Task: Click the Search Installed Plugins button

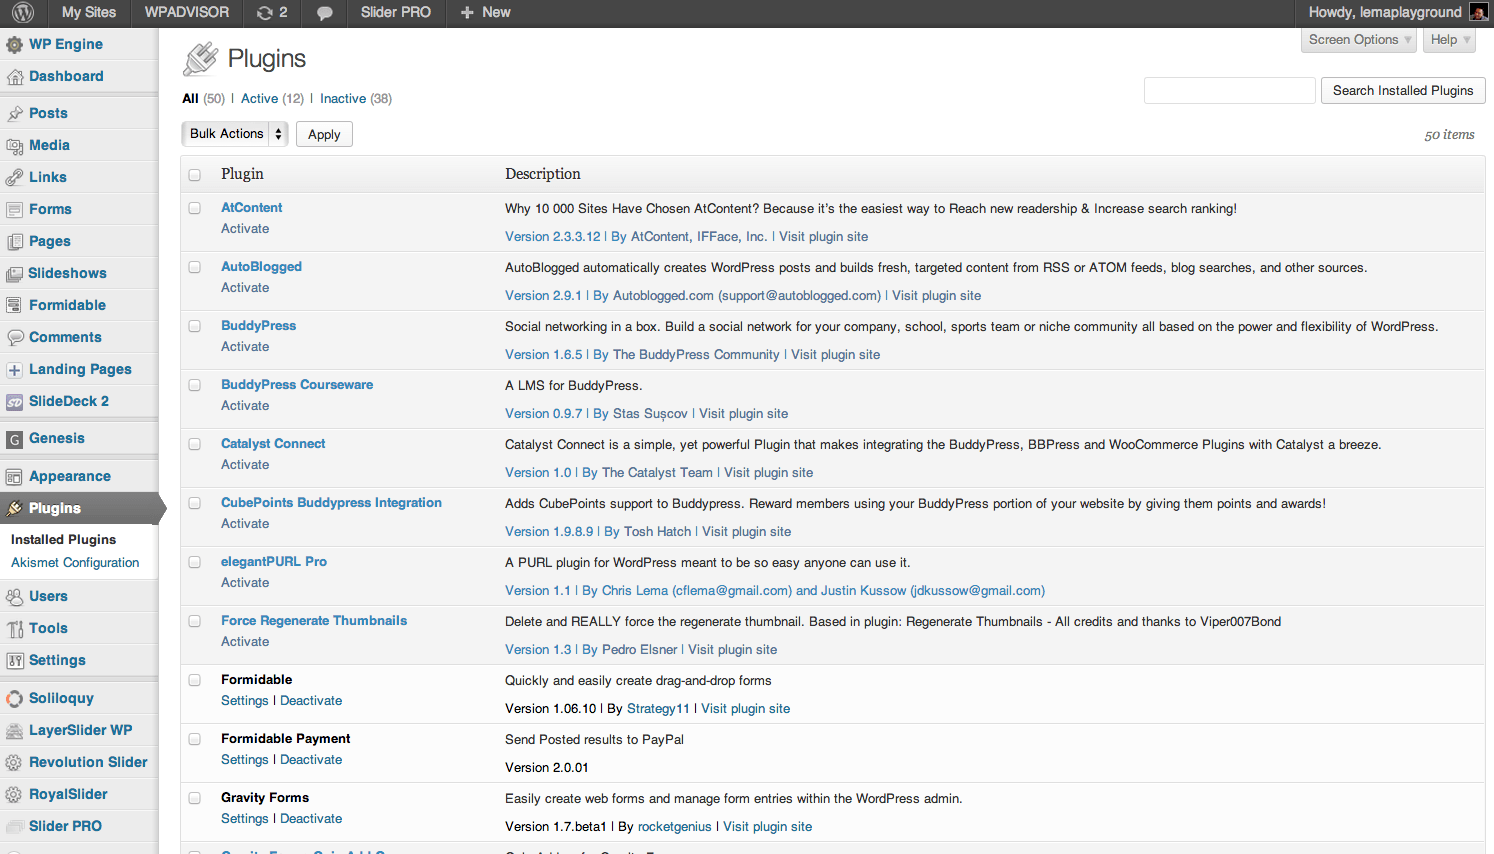Action: pyautogui.click(x=1402, y=91)
